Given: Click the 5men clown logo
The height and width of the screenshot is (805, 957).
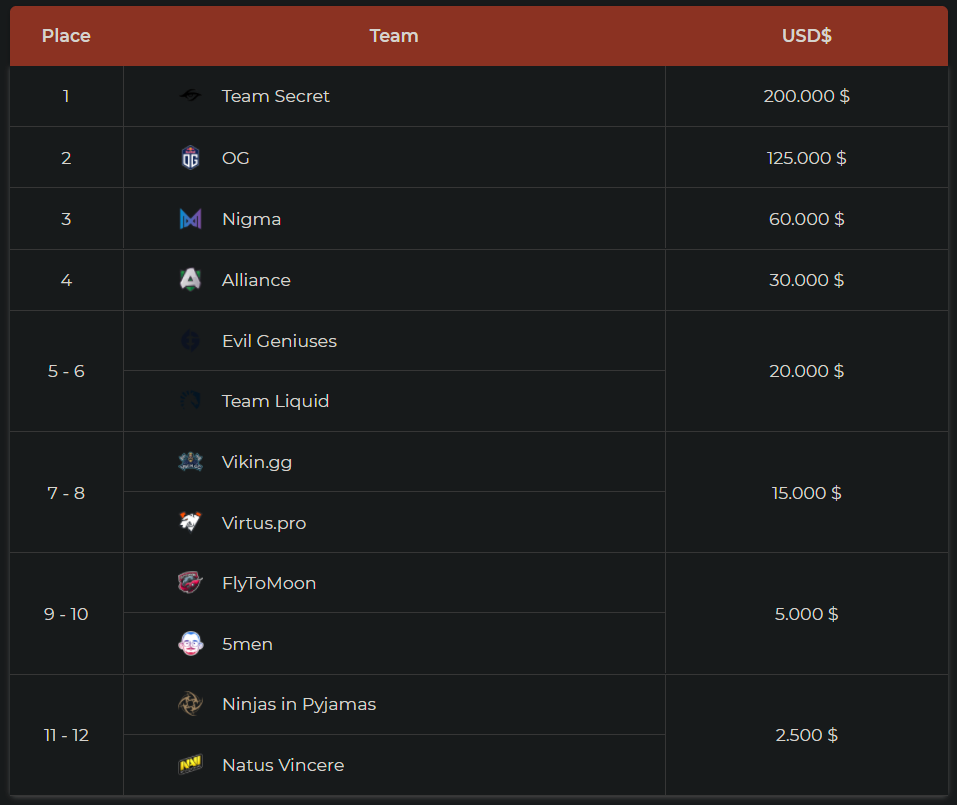Looking at the screenshot, I should pyautogui.click(x=190, y=644).
